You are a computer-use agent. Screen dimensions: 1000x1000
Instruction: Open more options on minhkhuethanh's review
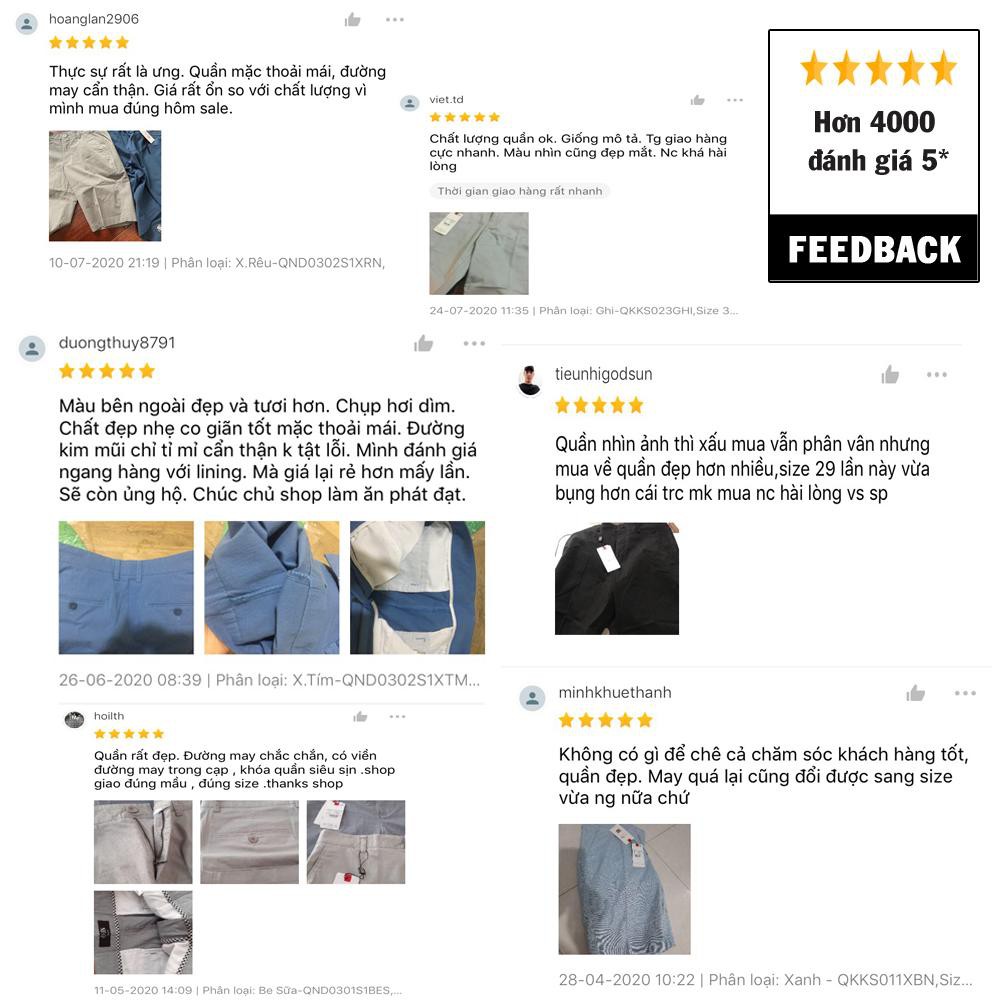click(966, 693)
